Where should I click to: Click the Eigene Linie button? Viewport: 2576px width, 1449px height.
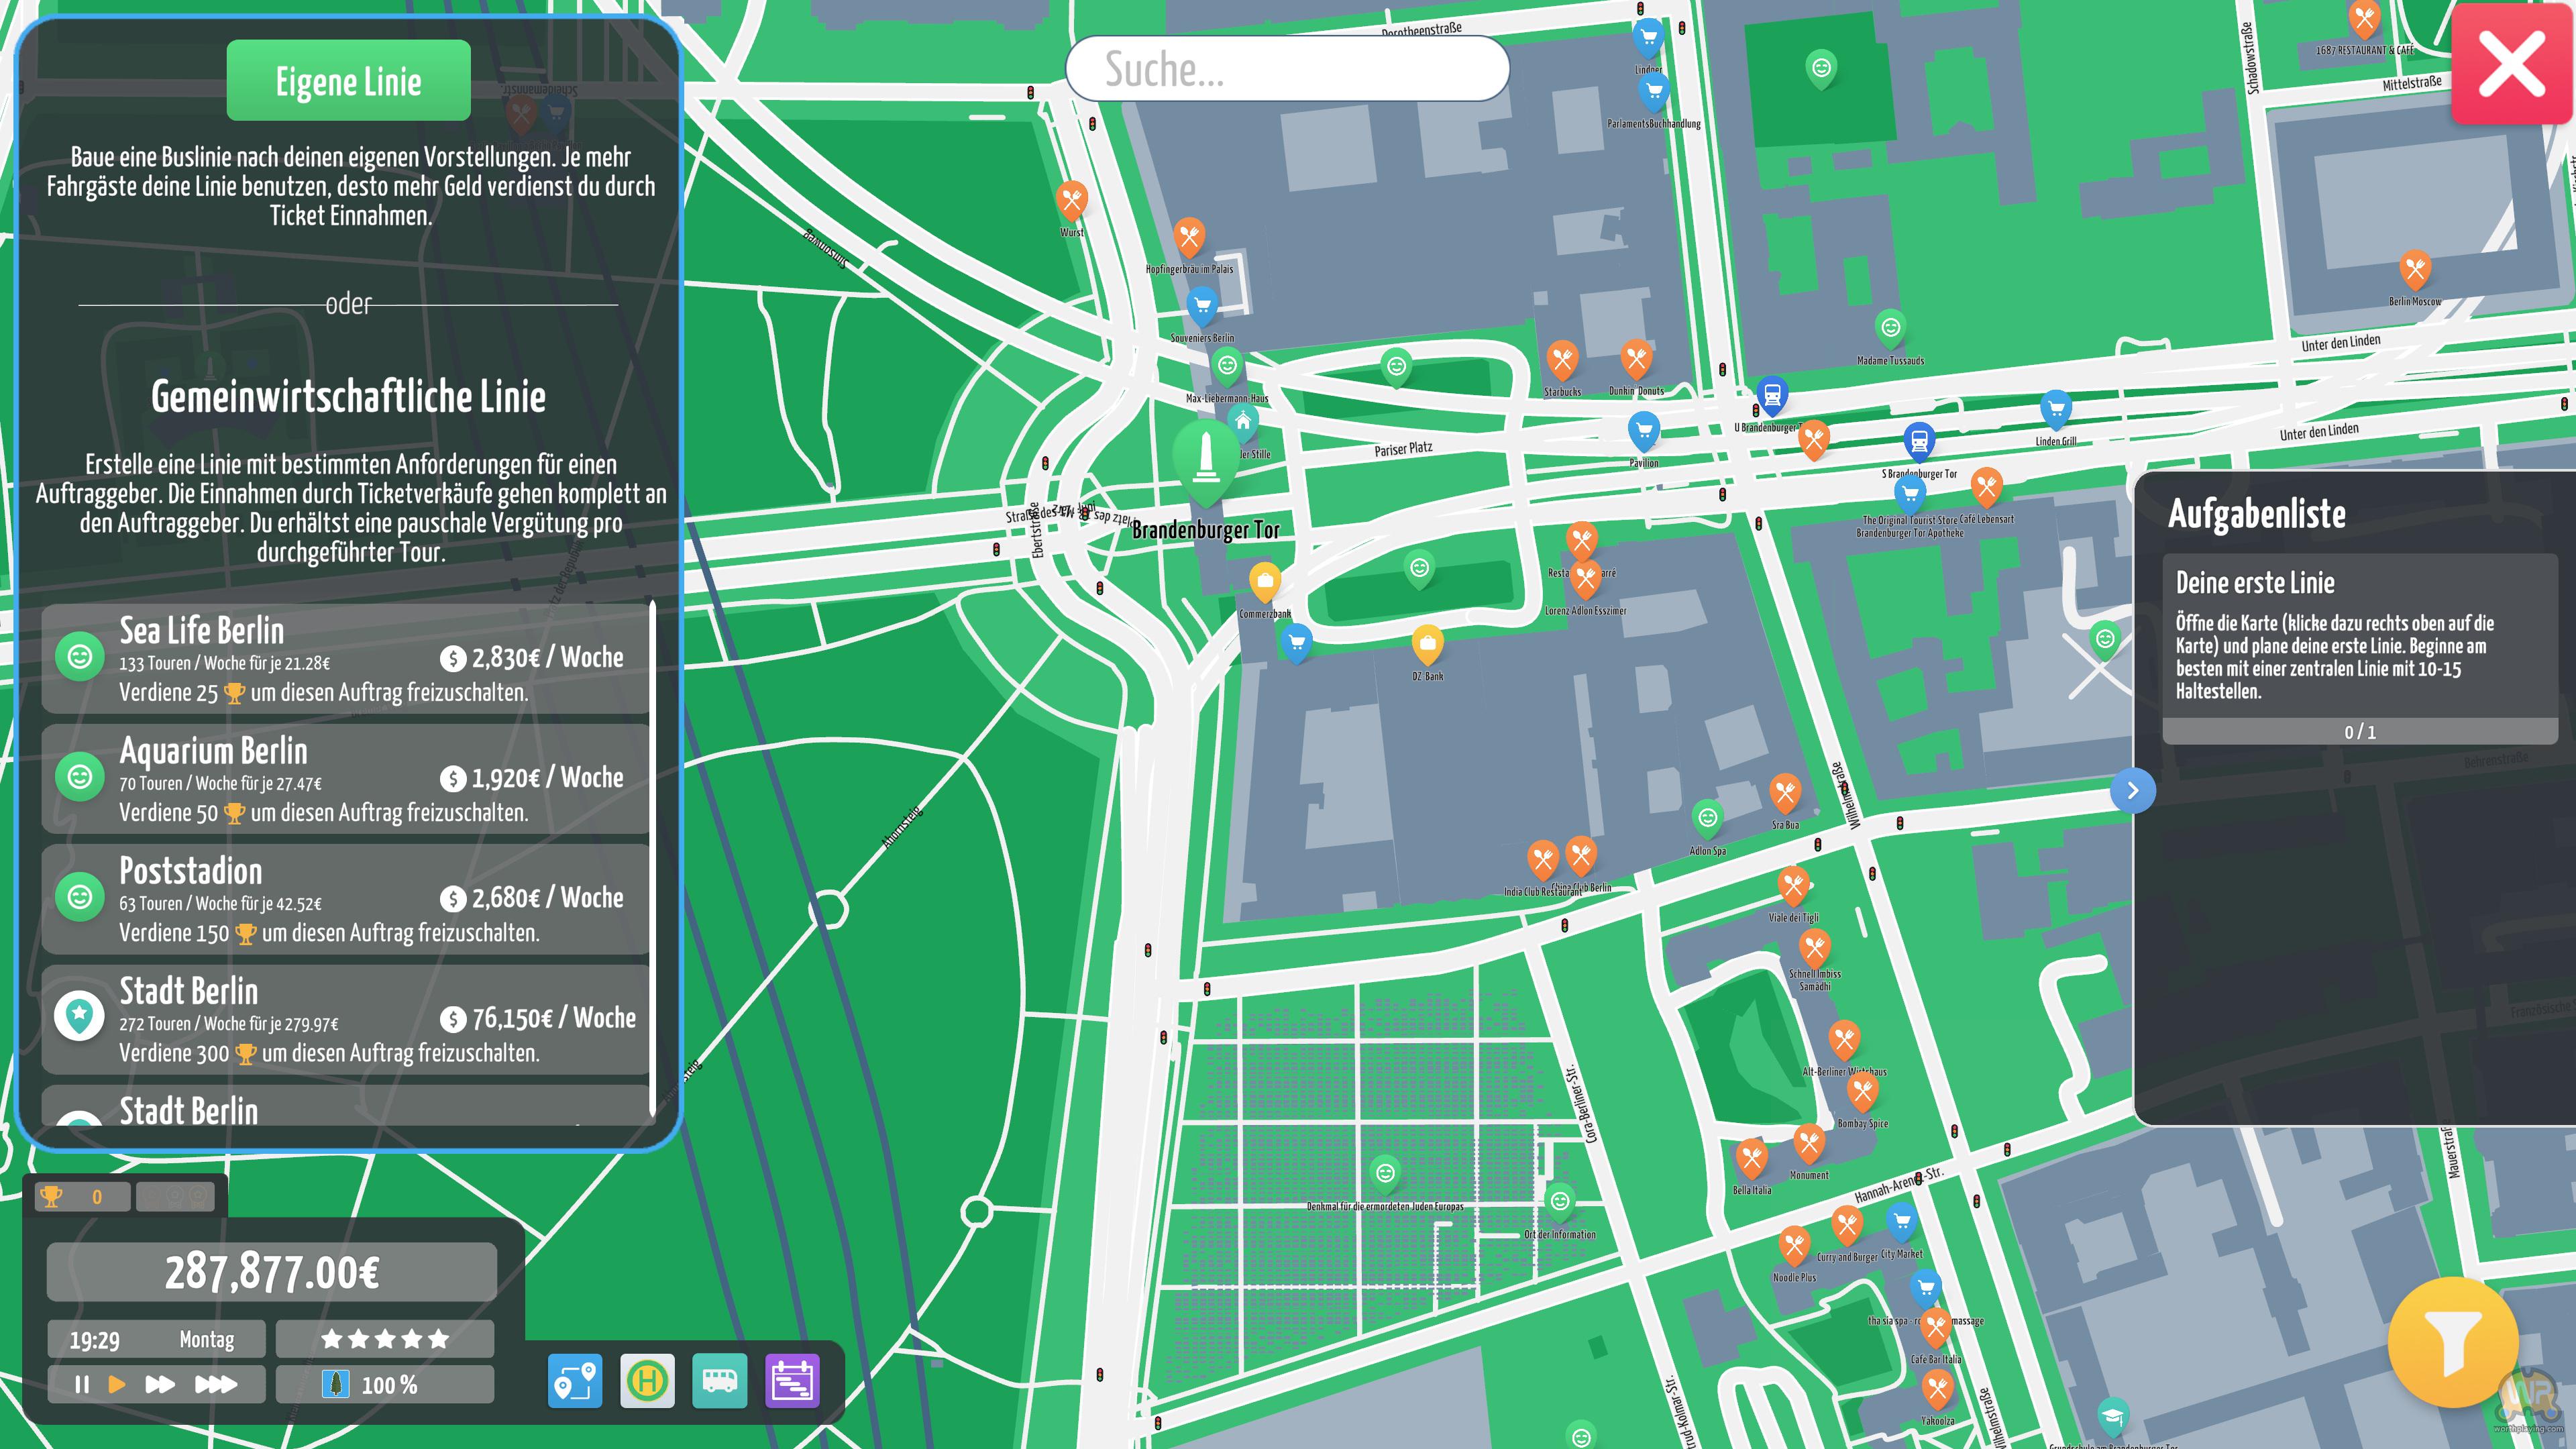pyautogui.click(x=348, y=81)
